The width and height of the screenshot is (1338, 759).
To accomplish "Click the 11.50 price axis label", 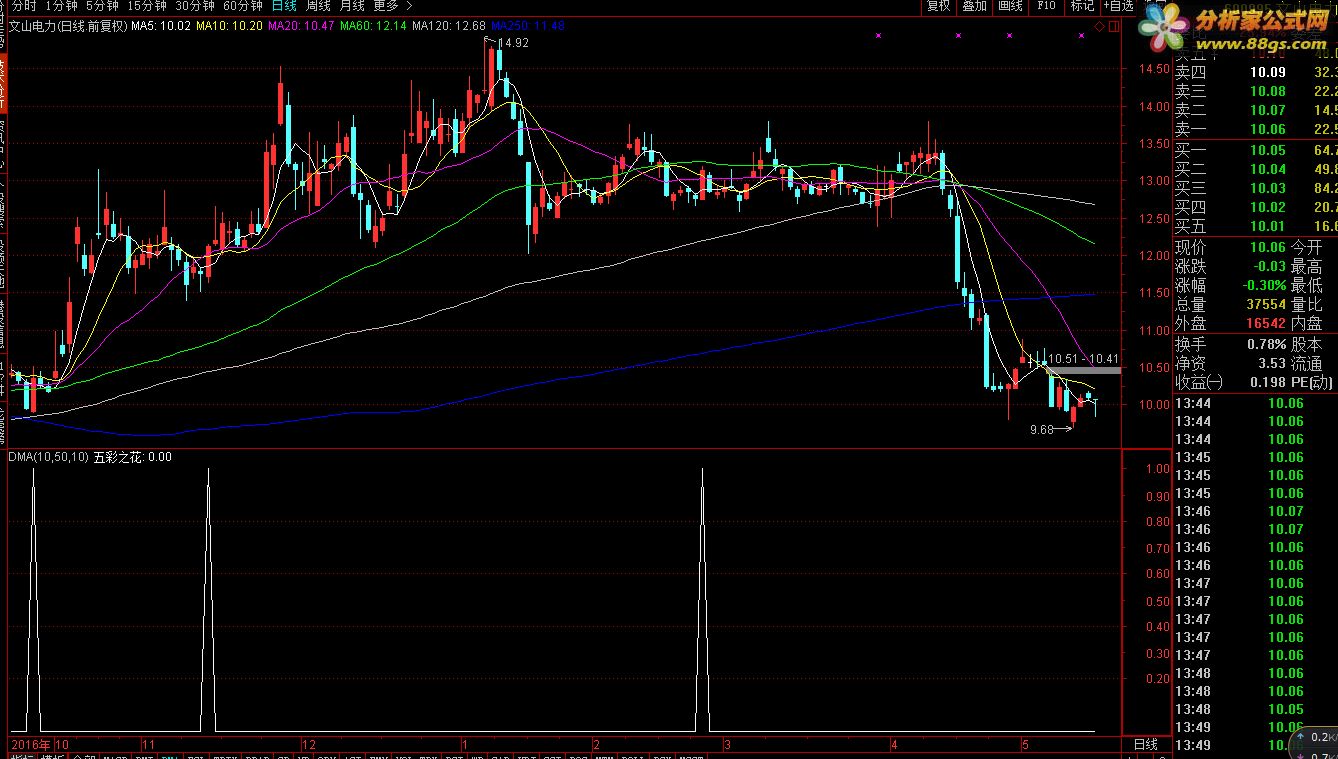I will [x=1153, y=293].
